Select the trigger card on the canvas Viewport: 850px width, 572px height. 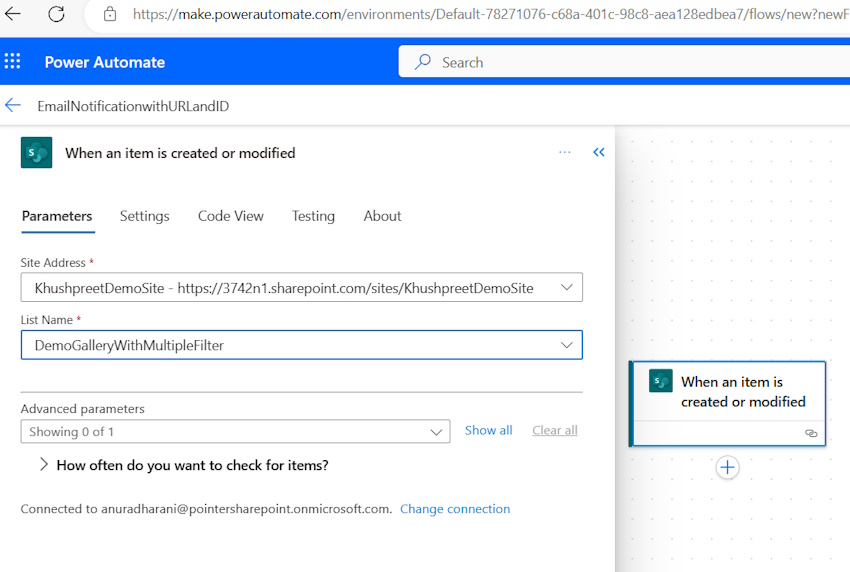(727, 403)
